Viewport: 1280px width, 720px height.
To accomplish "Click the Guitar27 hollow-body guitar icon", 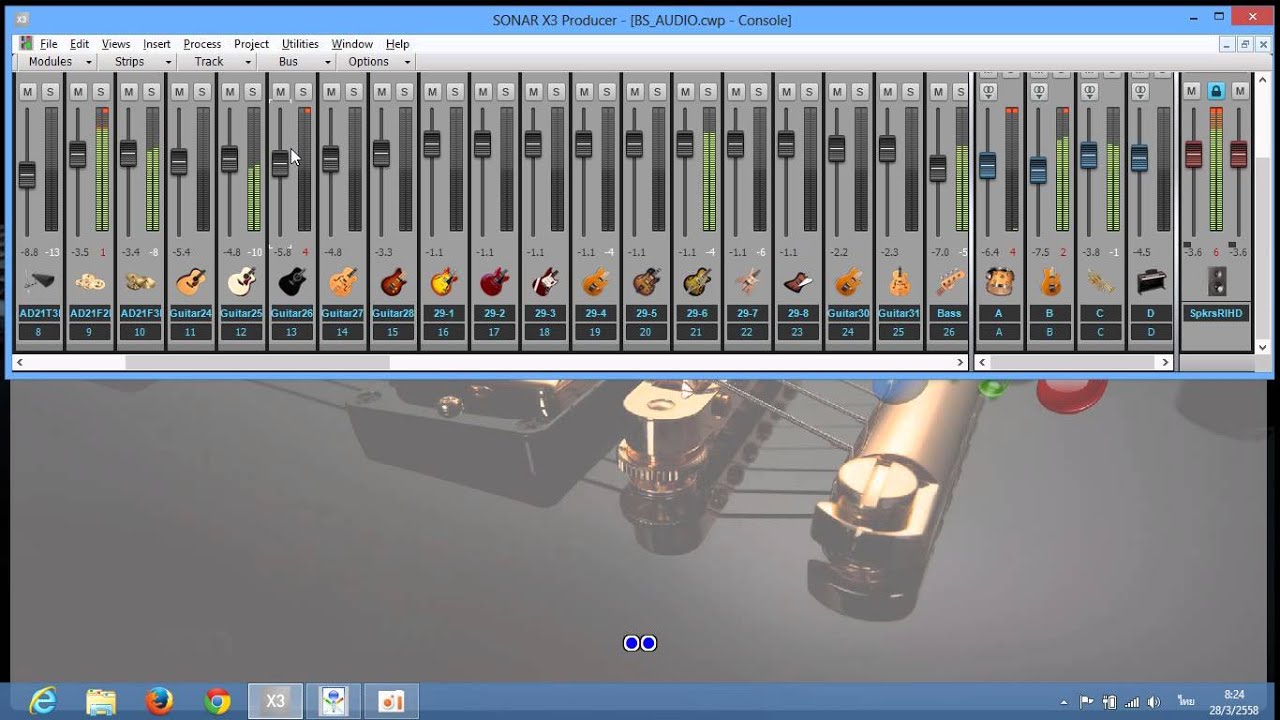I will pos(342,282).
